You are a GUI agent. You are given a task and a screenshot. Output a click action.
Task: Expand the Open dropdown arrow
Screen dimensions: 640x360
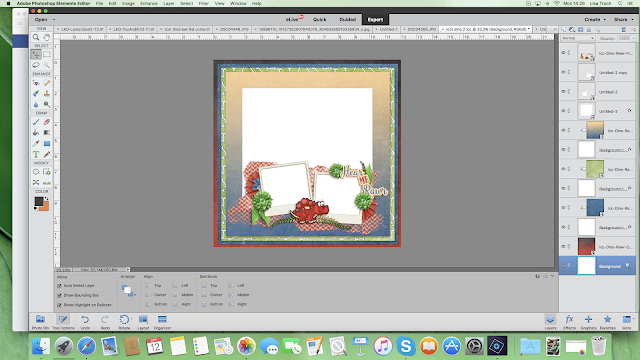[x=54, y=20]
